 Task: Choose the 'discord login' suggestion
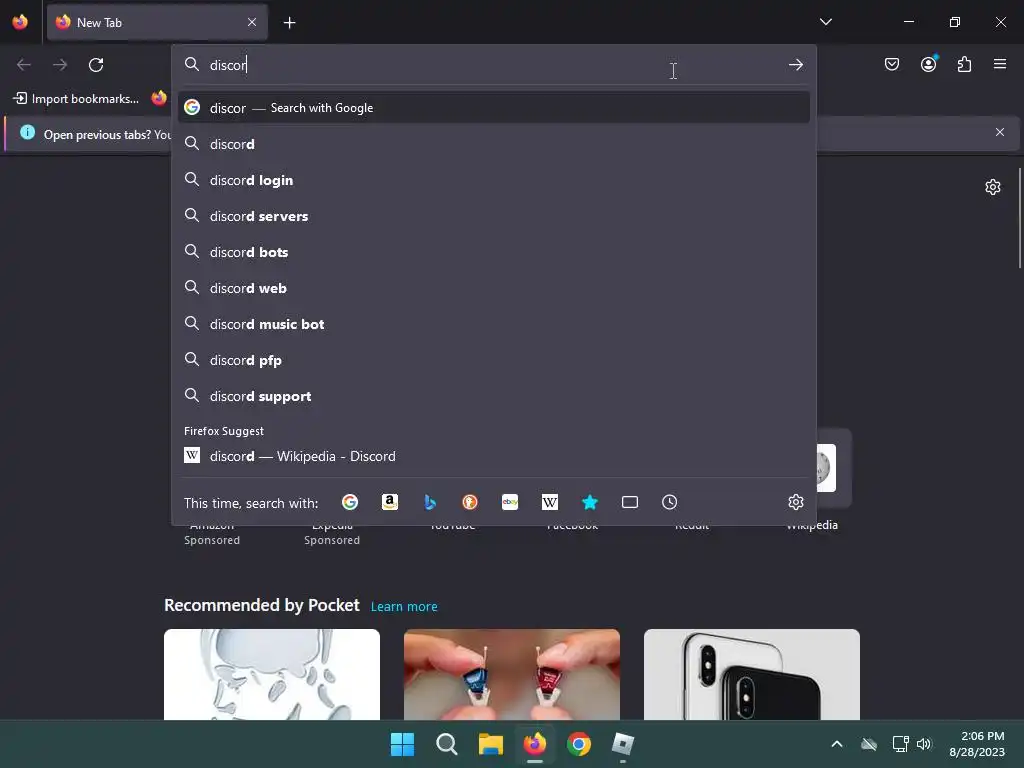(x=494, y=180)
